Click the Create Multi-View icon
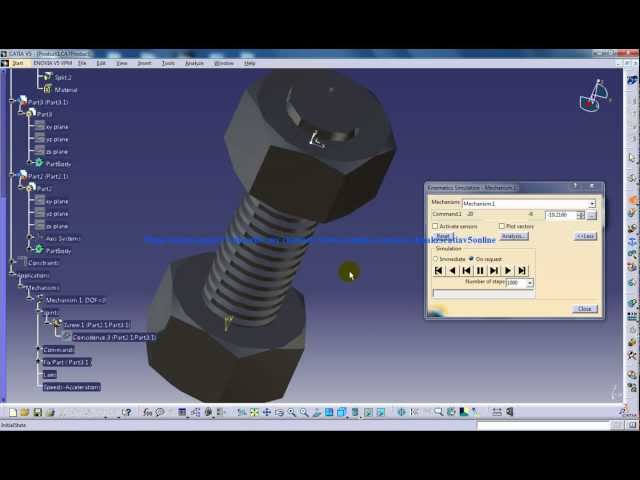Image resolution: width=640 pixels, height=480 pixels. point(329,412)
